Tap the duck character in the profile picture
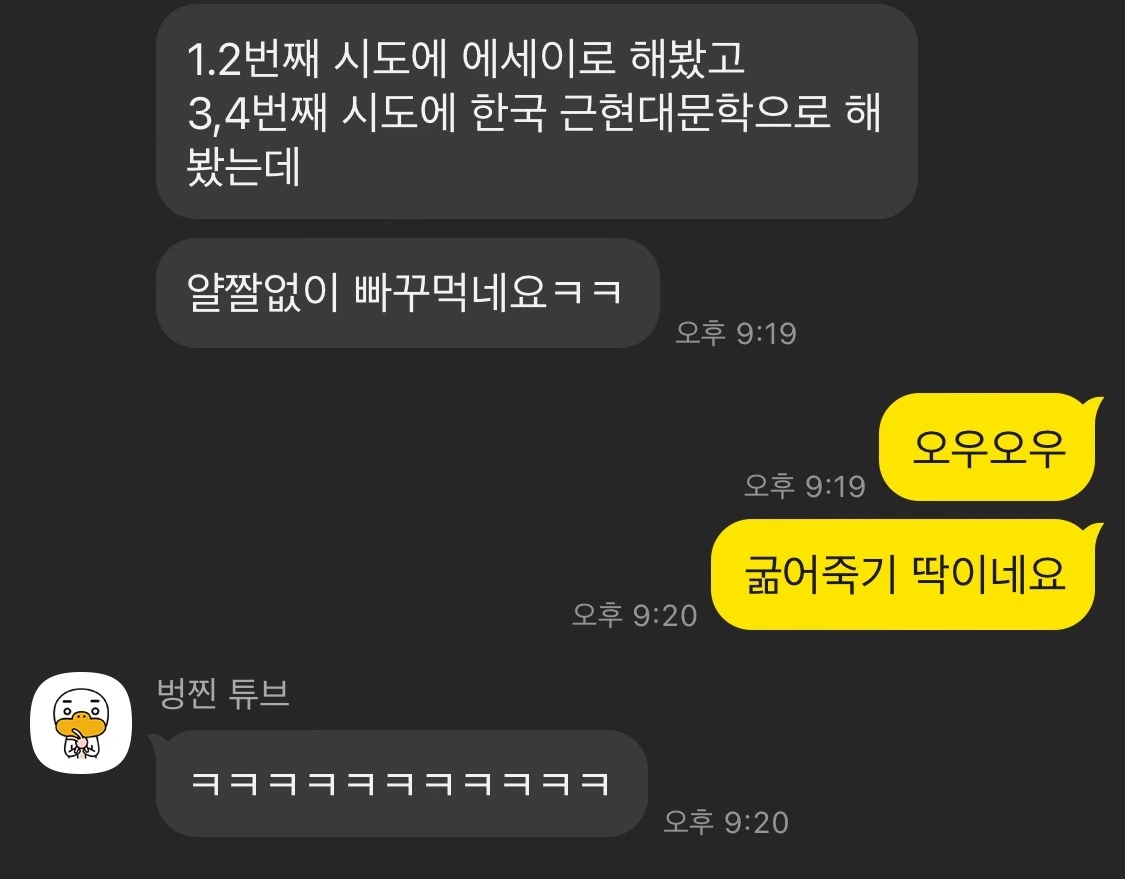The image size is (1125, 879). [x=81, y=723]
